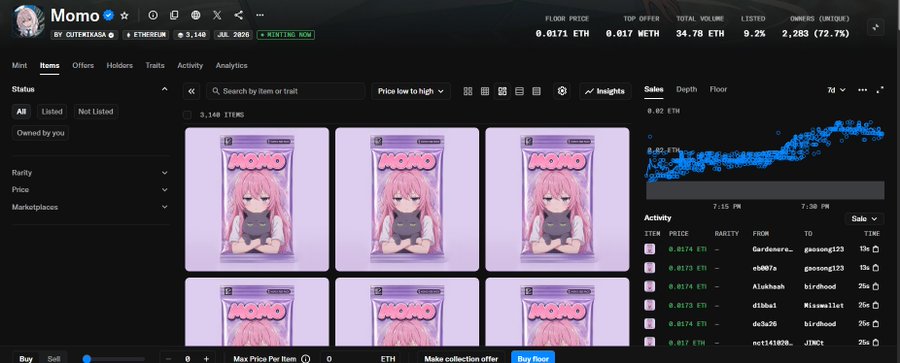
Task: Switch to large grid view
Action: (x=468, y=91)
